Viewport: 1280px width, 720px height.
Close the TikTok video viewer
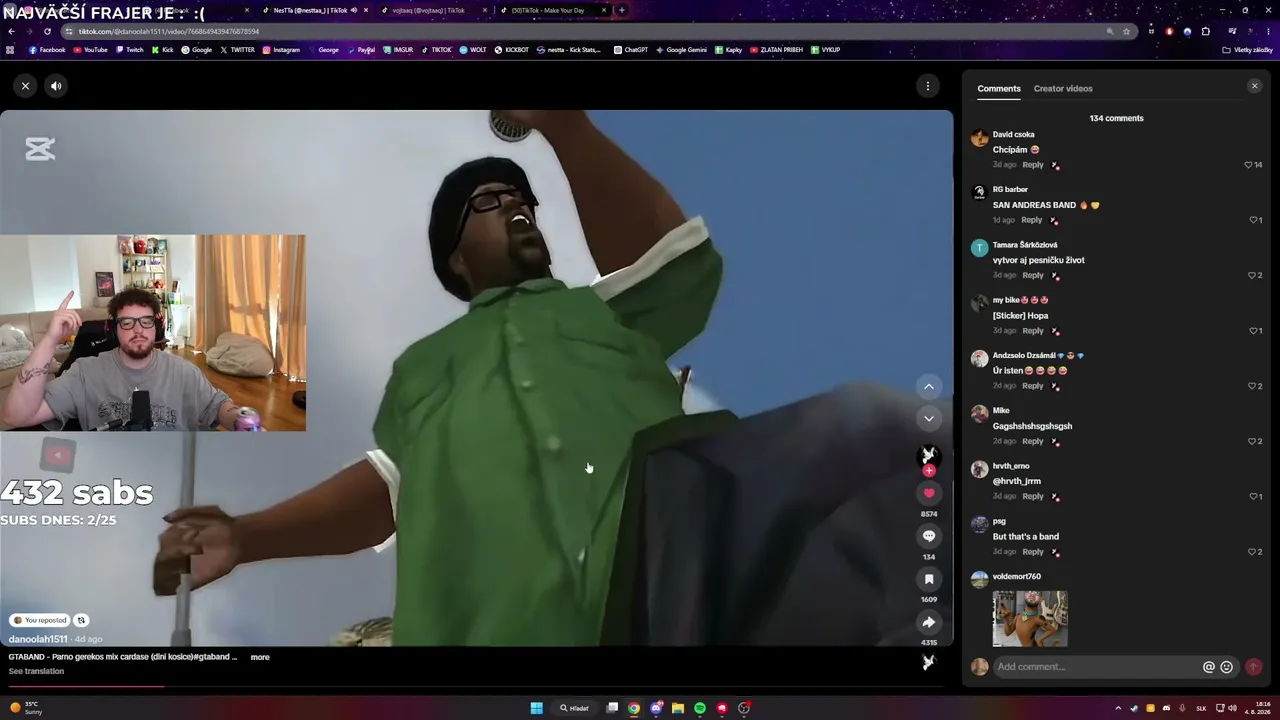26,86
